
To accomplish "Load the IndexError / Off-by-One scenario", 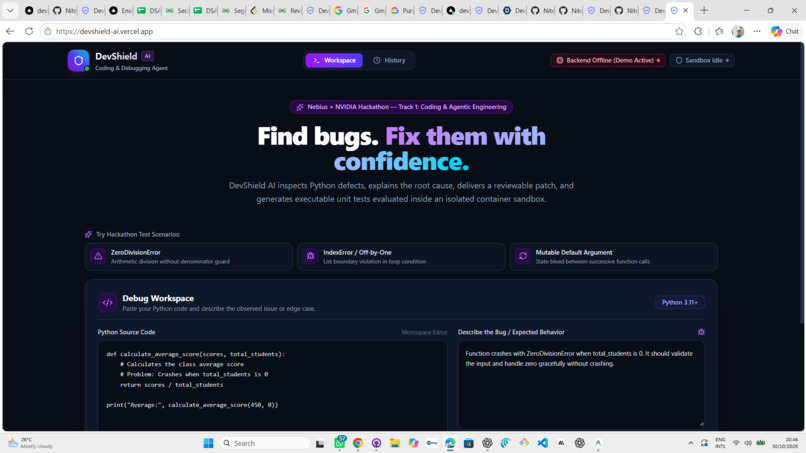I will [x=401, y=257].
